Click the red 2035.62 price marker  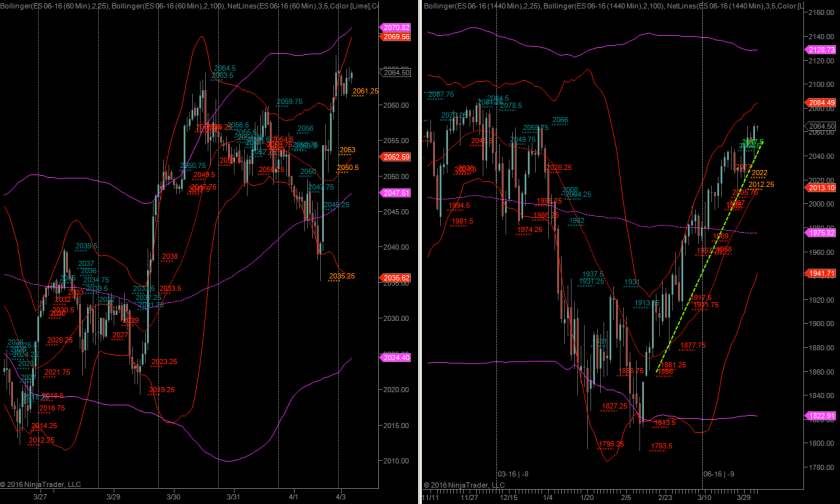pyautogui.click(x=395, y=278)
